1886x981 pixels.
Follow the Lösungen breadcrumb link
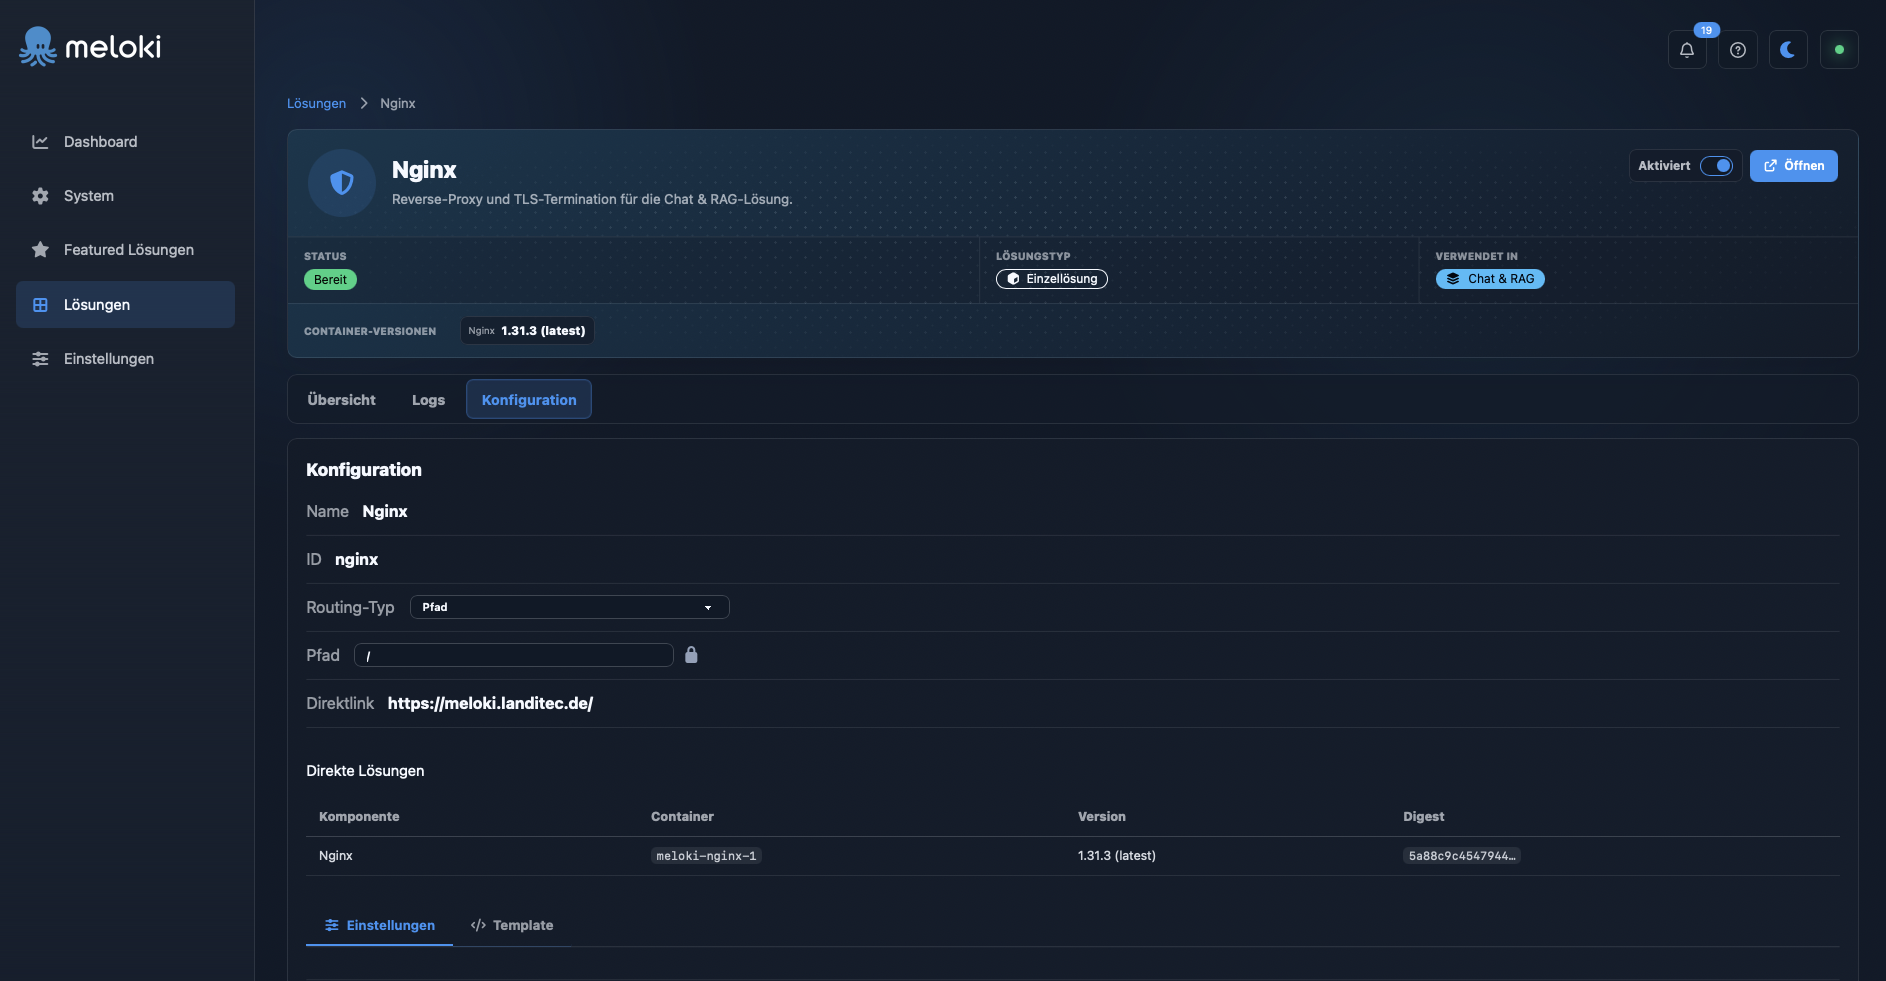coord(316,104)
